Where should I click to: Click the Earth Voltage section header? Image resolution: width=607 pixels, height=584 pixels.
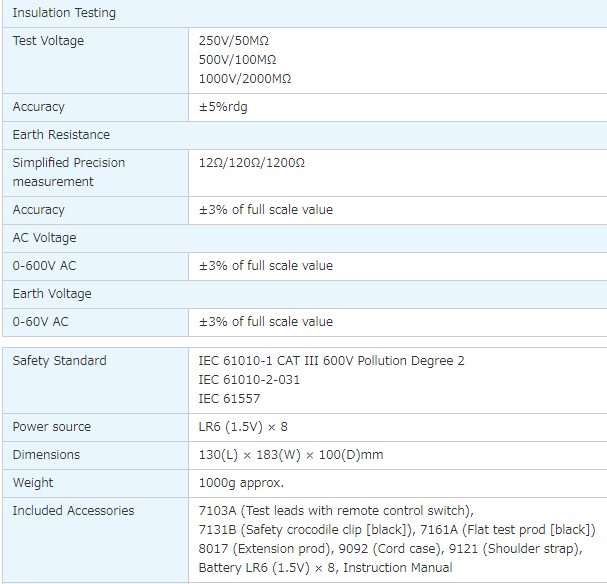tap(305, 294)
